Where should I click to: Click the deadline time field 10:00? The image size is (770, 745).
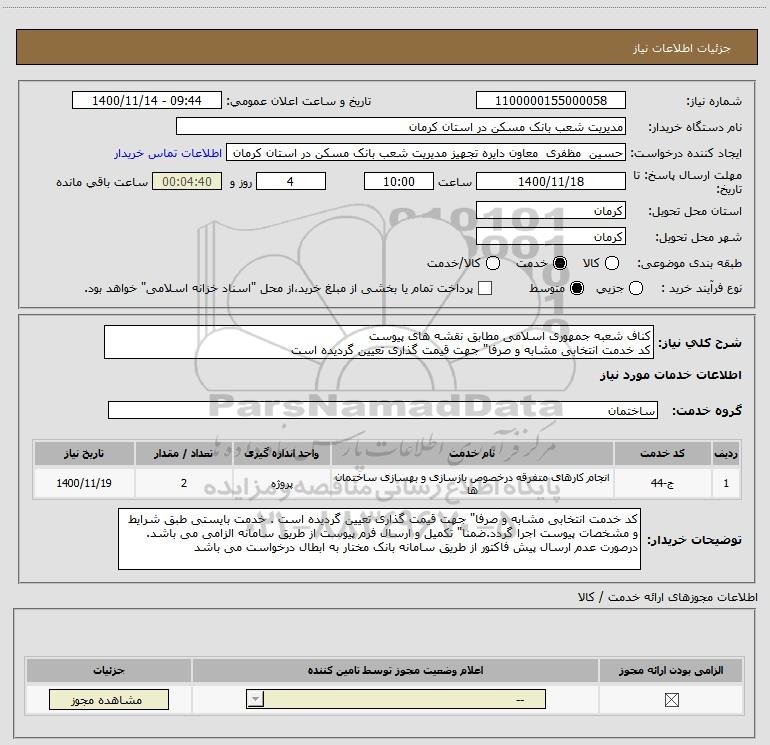pos(399,181)
